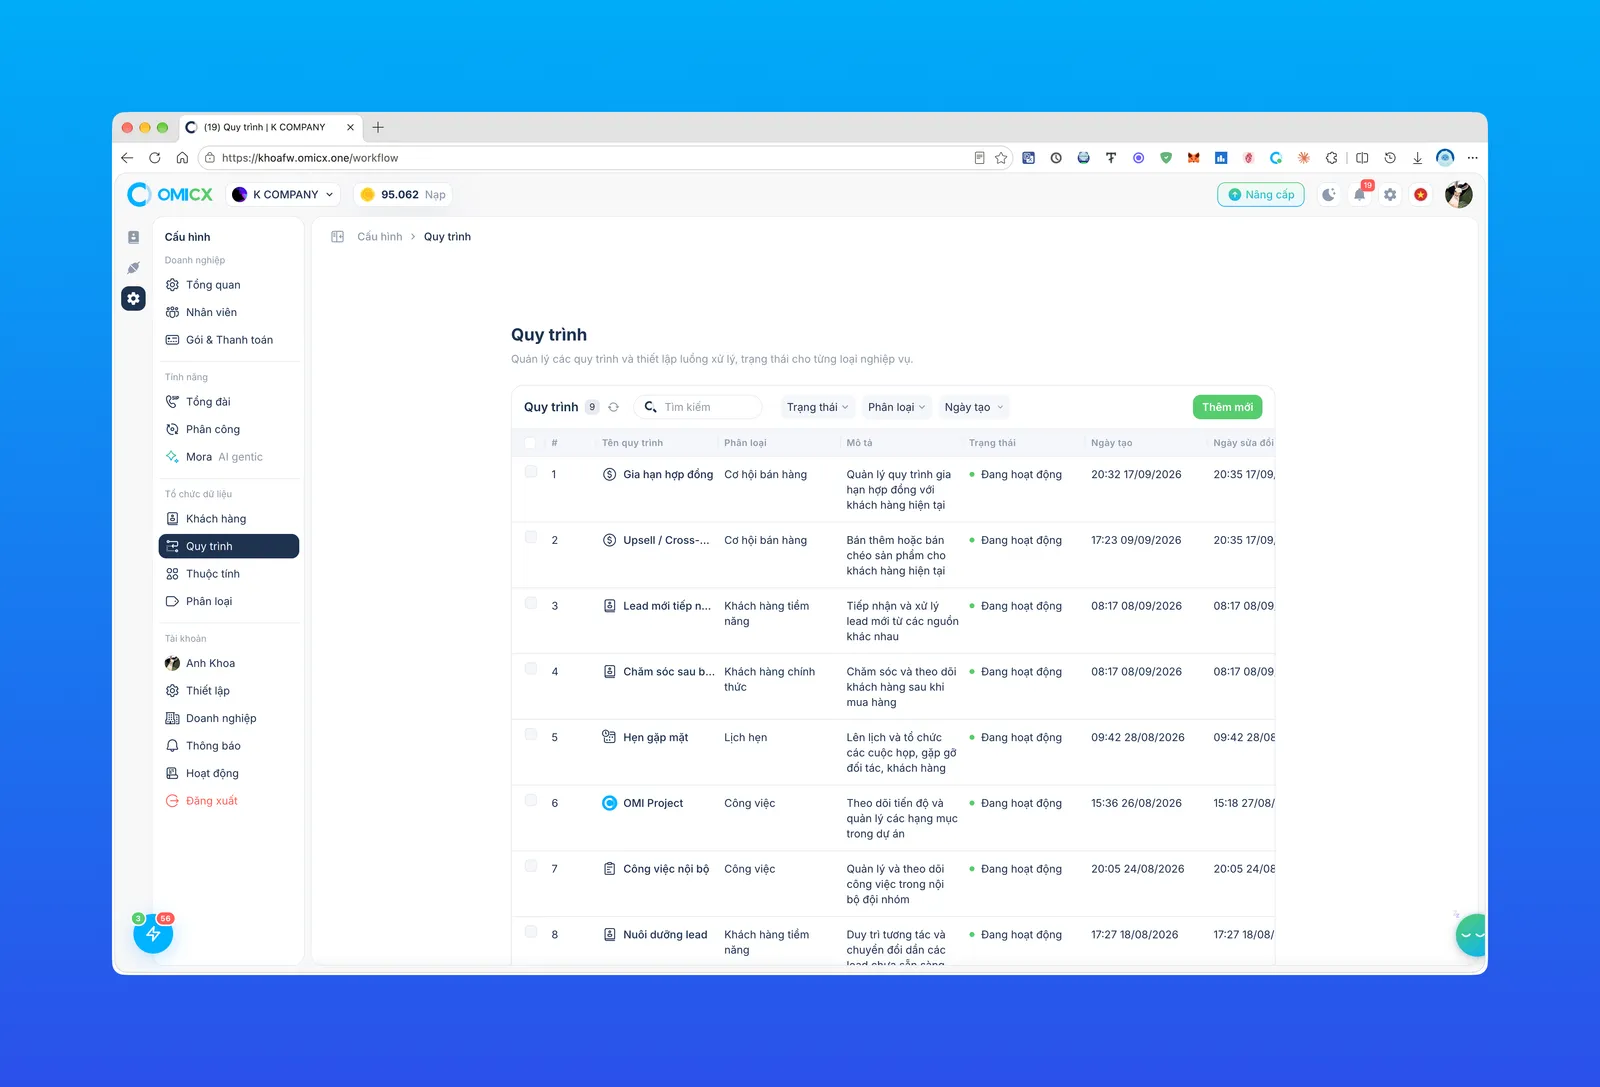Image resolution: width=1600 pixels, height=1087 pixels.
Task: Click the Đăng xuất logout link
Action: [x=211, y=801]
